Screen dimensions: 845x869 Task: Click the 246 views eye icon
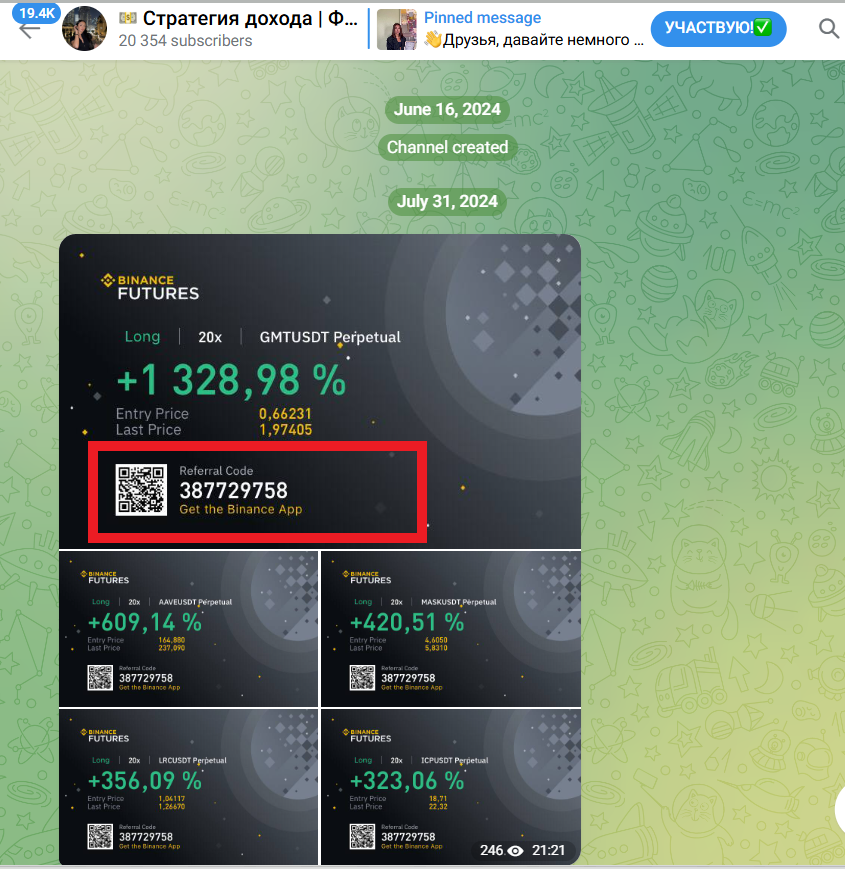point(515,851)
